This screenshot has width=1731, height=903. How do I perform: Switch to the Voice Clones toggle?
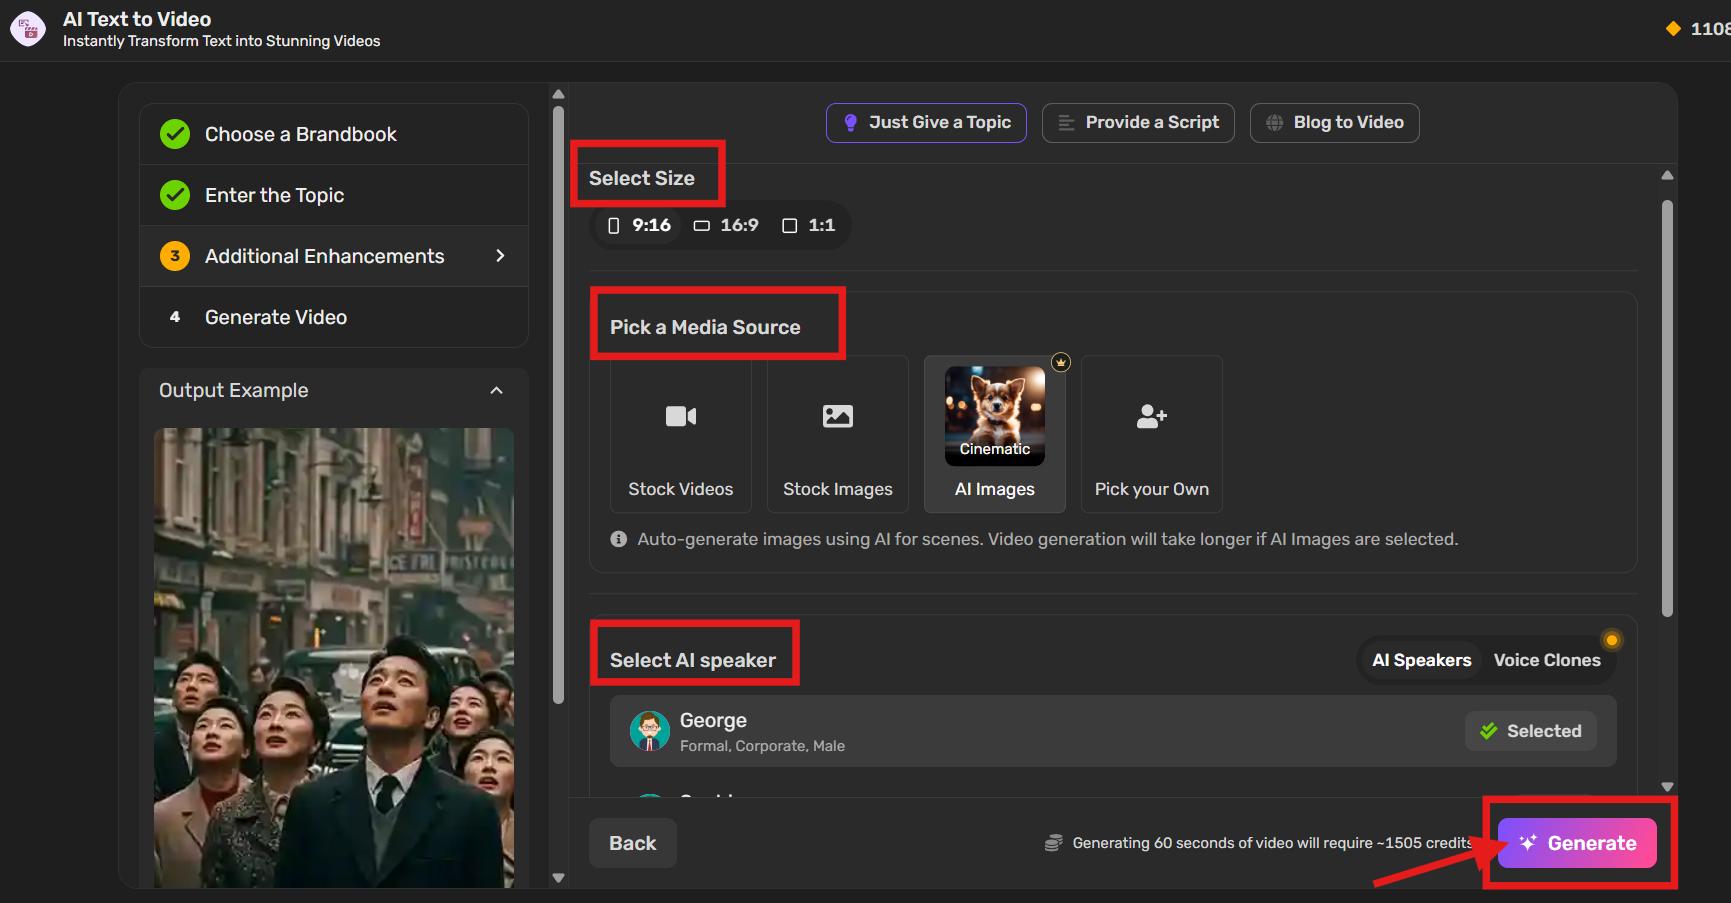(1546, 660)
